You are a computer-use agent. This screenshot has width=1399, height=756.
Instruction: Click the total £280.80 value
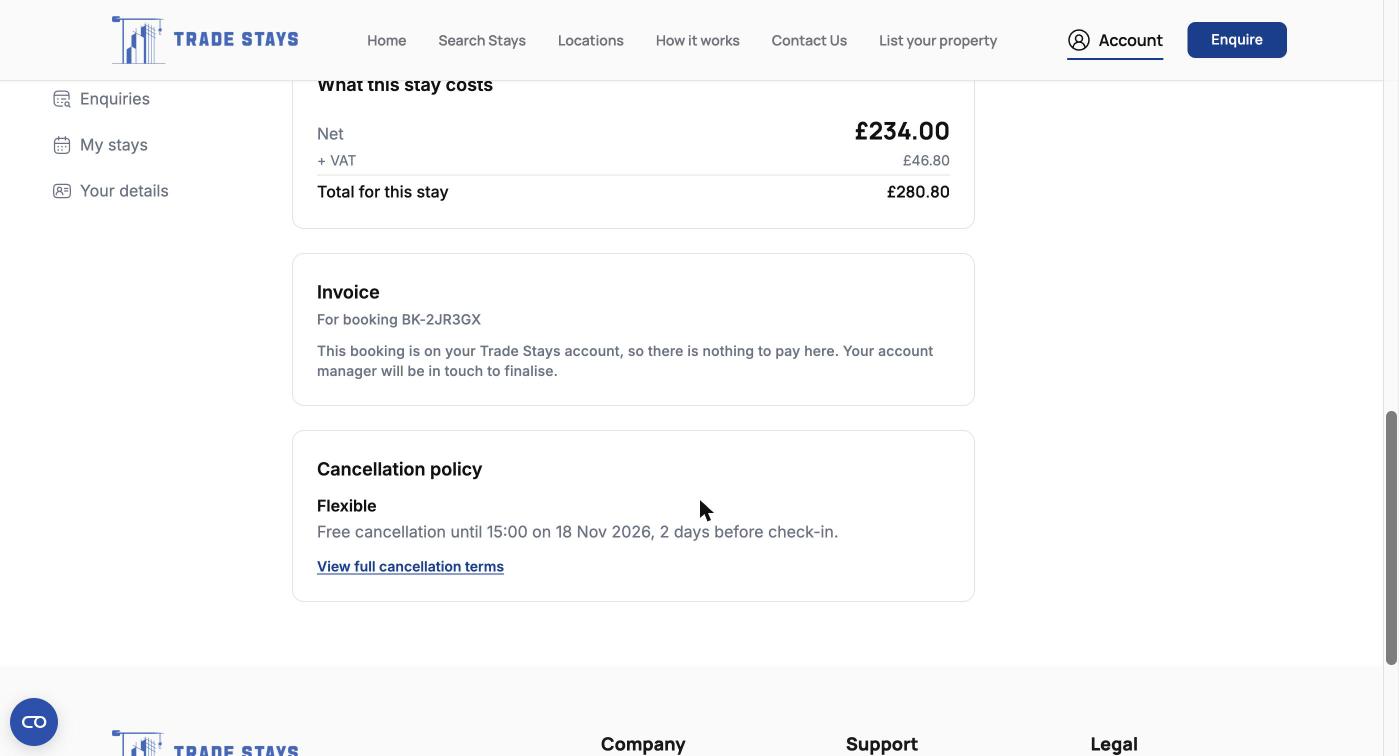pyautogui.click(x=918, y=192)
